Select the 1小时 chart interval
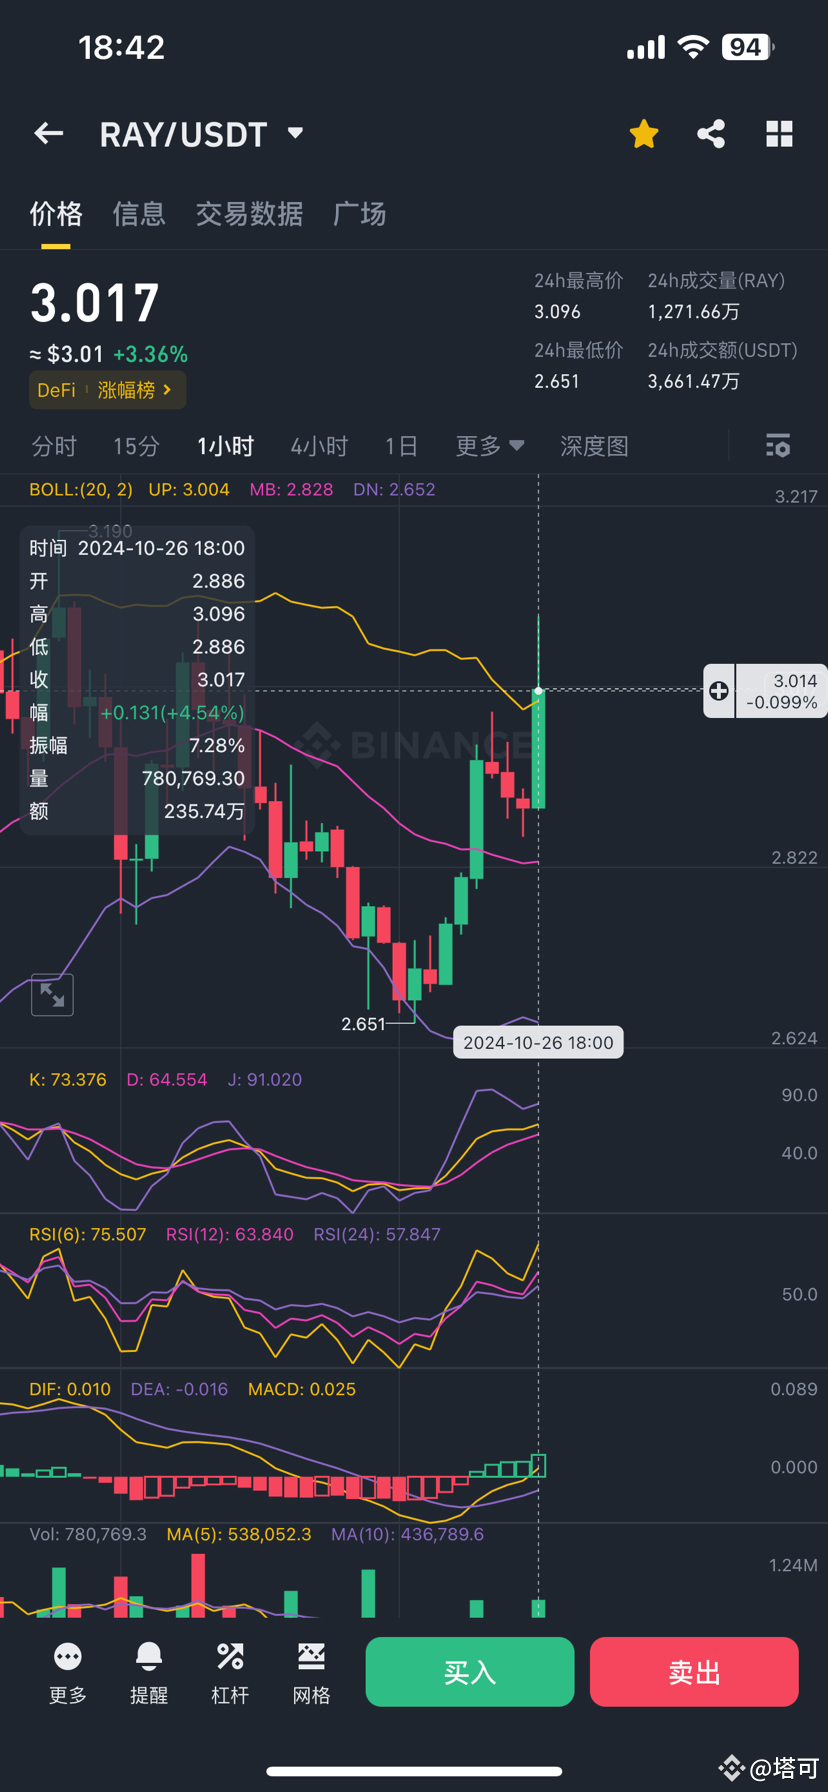Screen dimensions: 828x1792 (x=225, y=446)
